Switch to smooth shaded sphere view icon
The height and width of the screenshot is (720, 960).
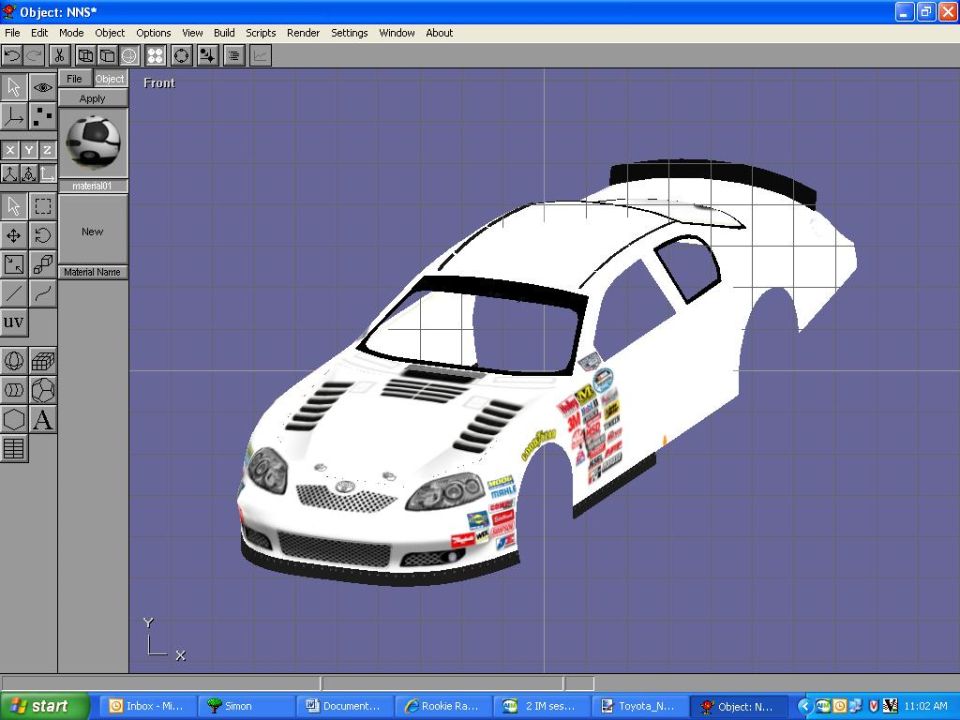[x=129, y=56]
